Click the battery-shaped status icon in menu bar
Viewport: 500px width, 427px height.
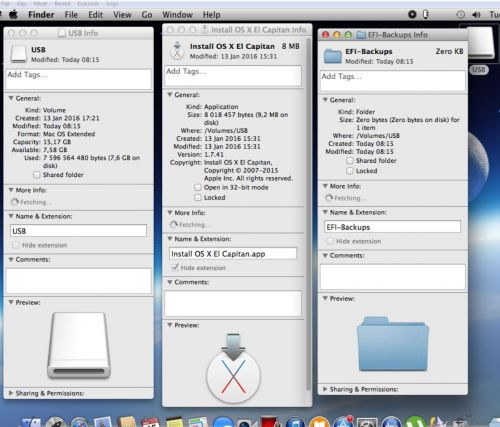(x=426, y=15)
